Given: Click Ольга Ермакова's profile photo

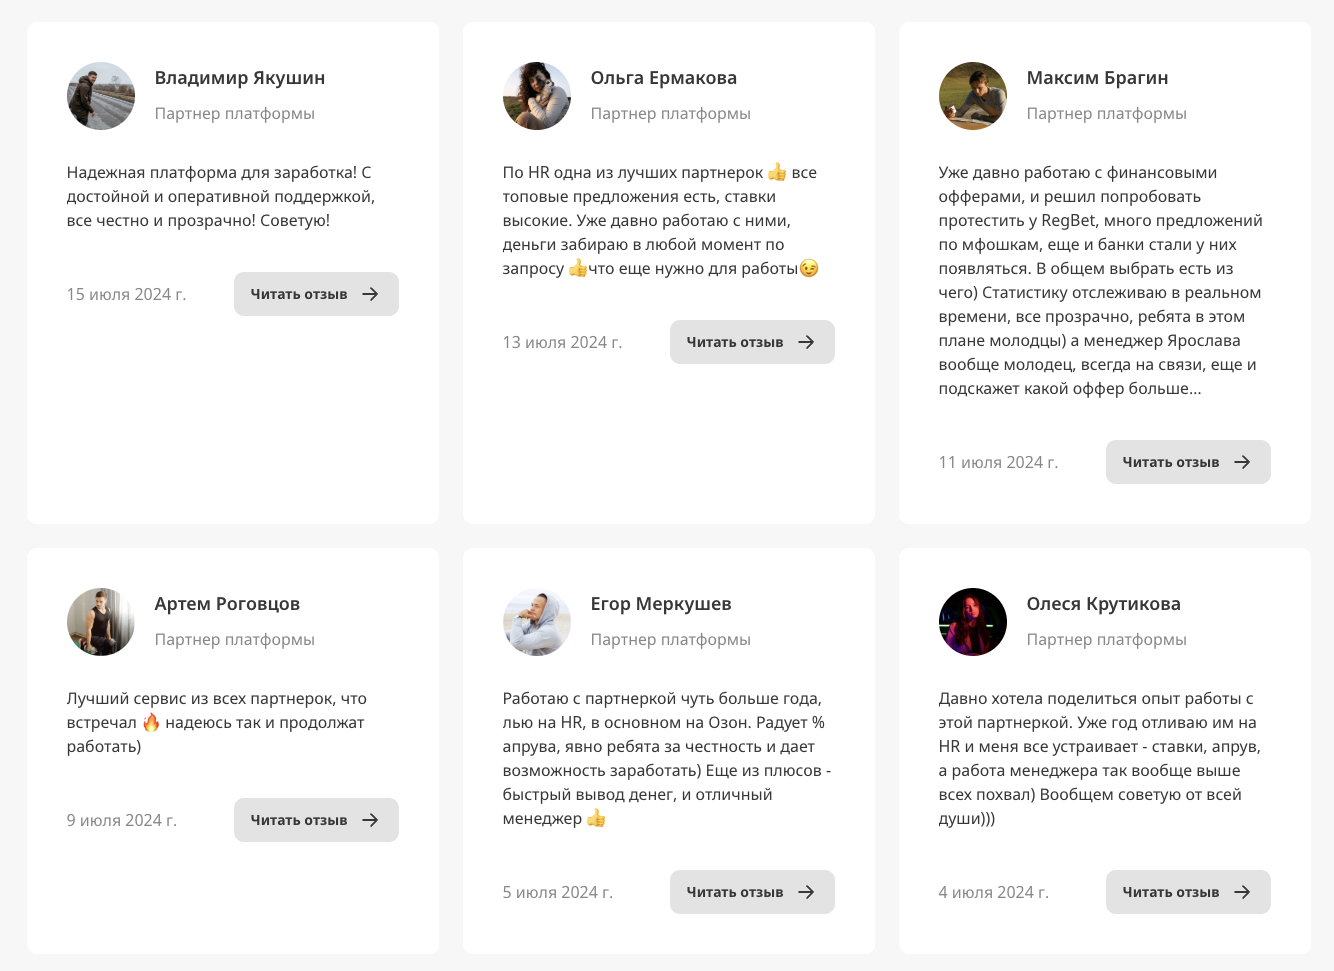Looking at the screenshot, I should pos(537,96).
